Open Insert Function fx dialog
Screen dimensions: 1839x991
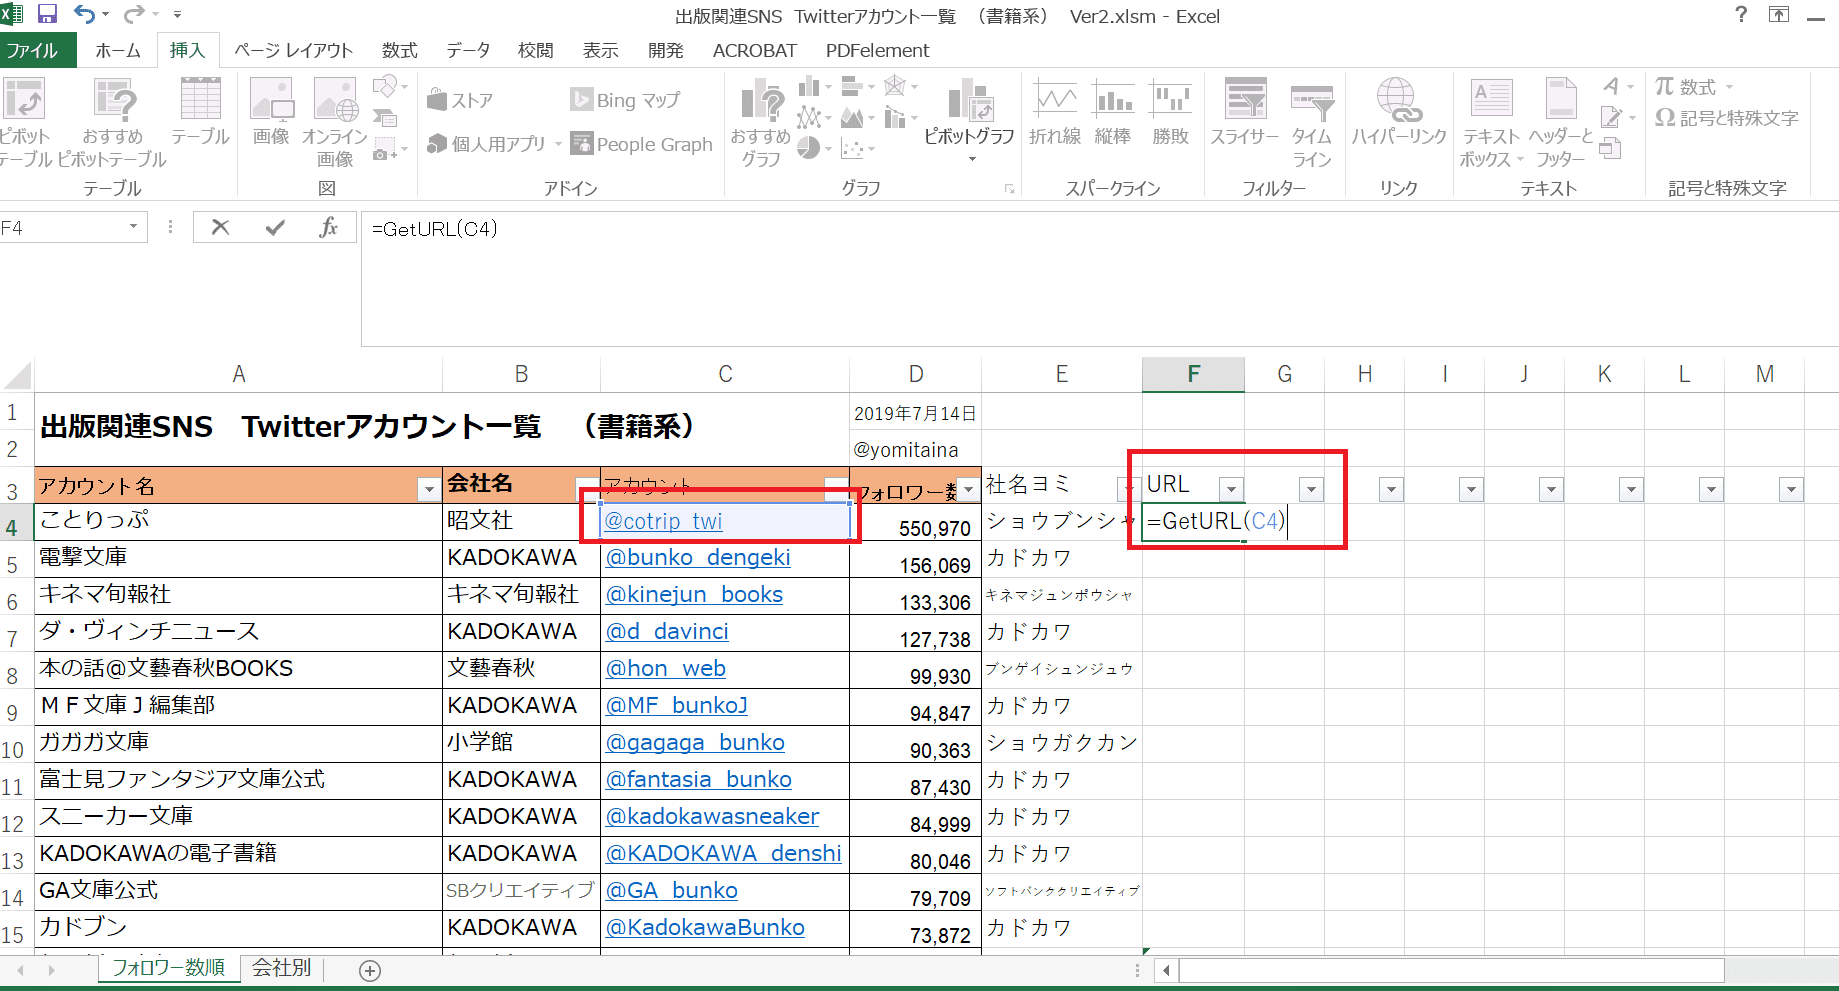point(328,228)
